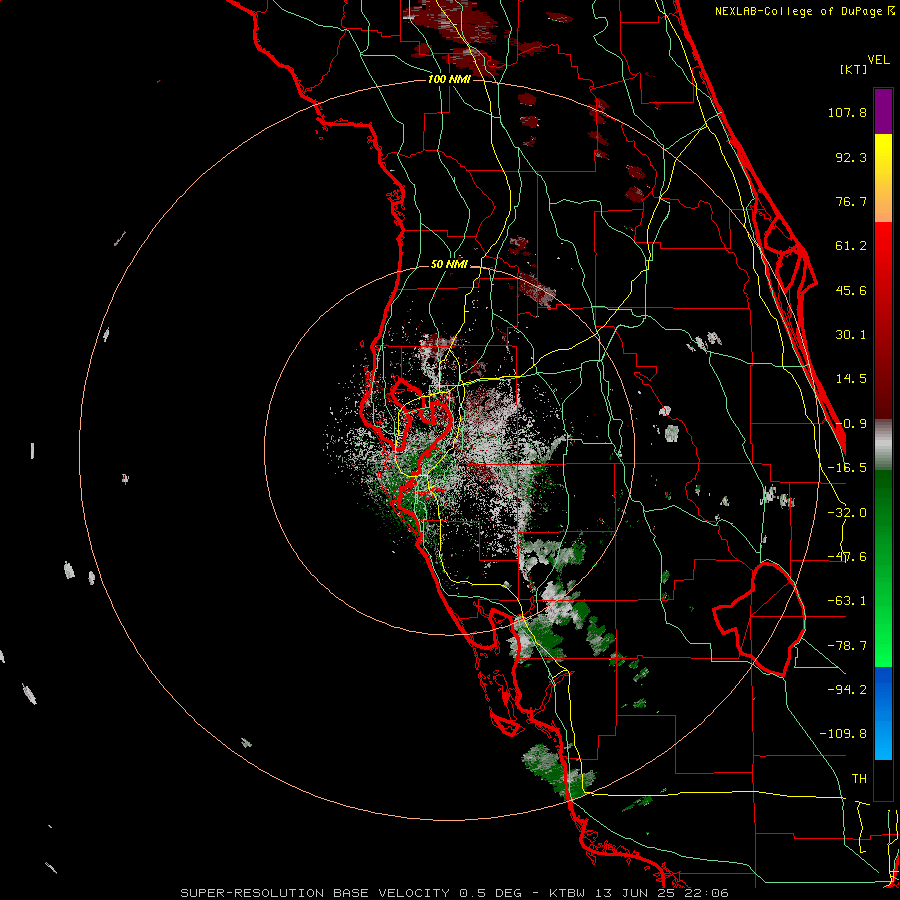Click the -78.7 velocity scale value
Viewport: 900px width, 900px height.
[847, 646]
